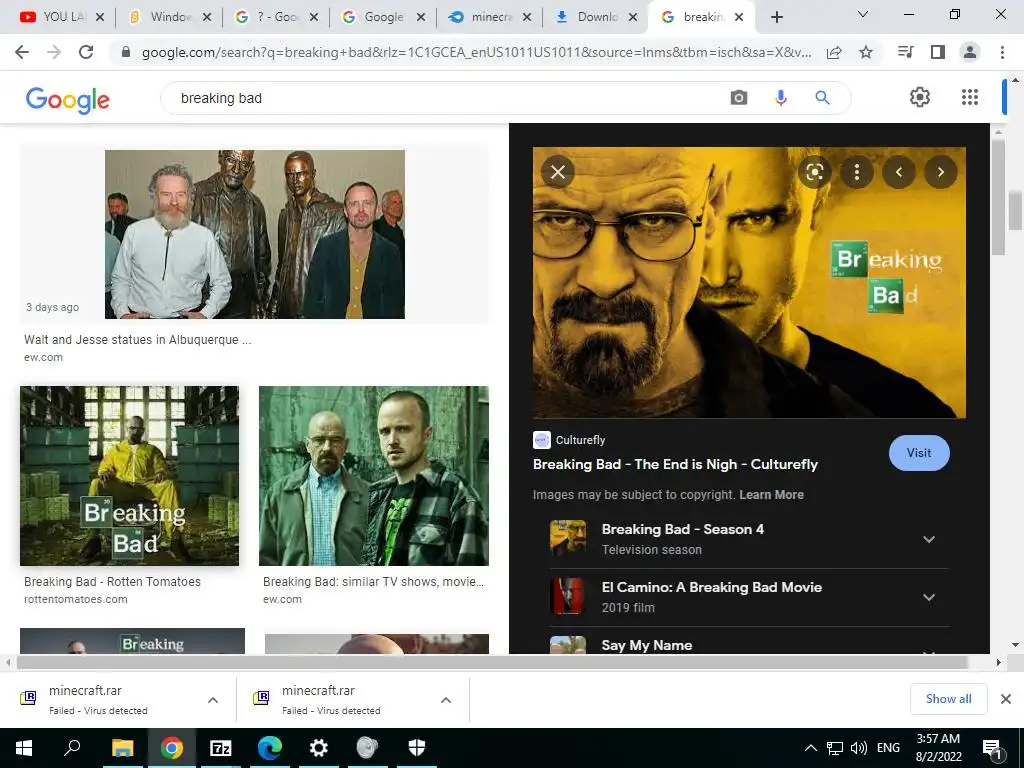Start voice search microphone
This screenshot has width=1024, height=768.
(780, 98)
